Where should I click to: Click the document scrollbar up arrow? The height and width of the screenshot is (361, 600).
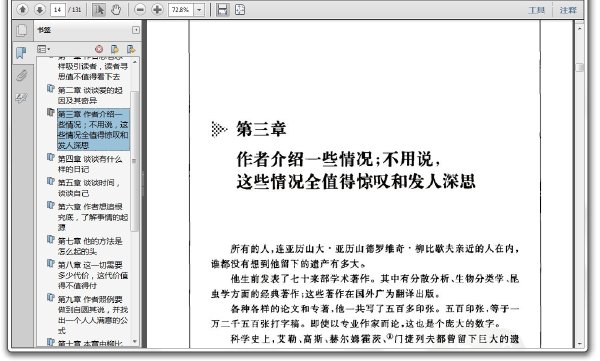click(580, 28)
